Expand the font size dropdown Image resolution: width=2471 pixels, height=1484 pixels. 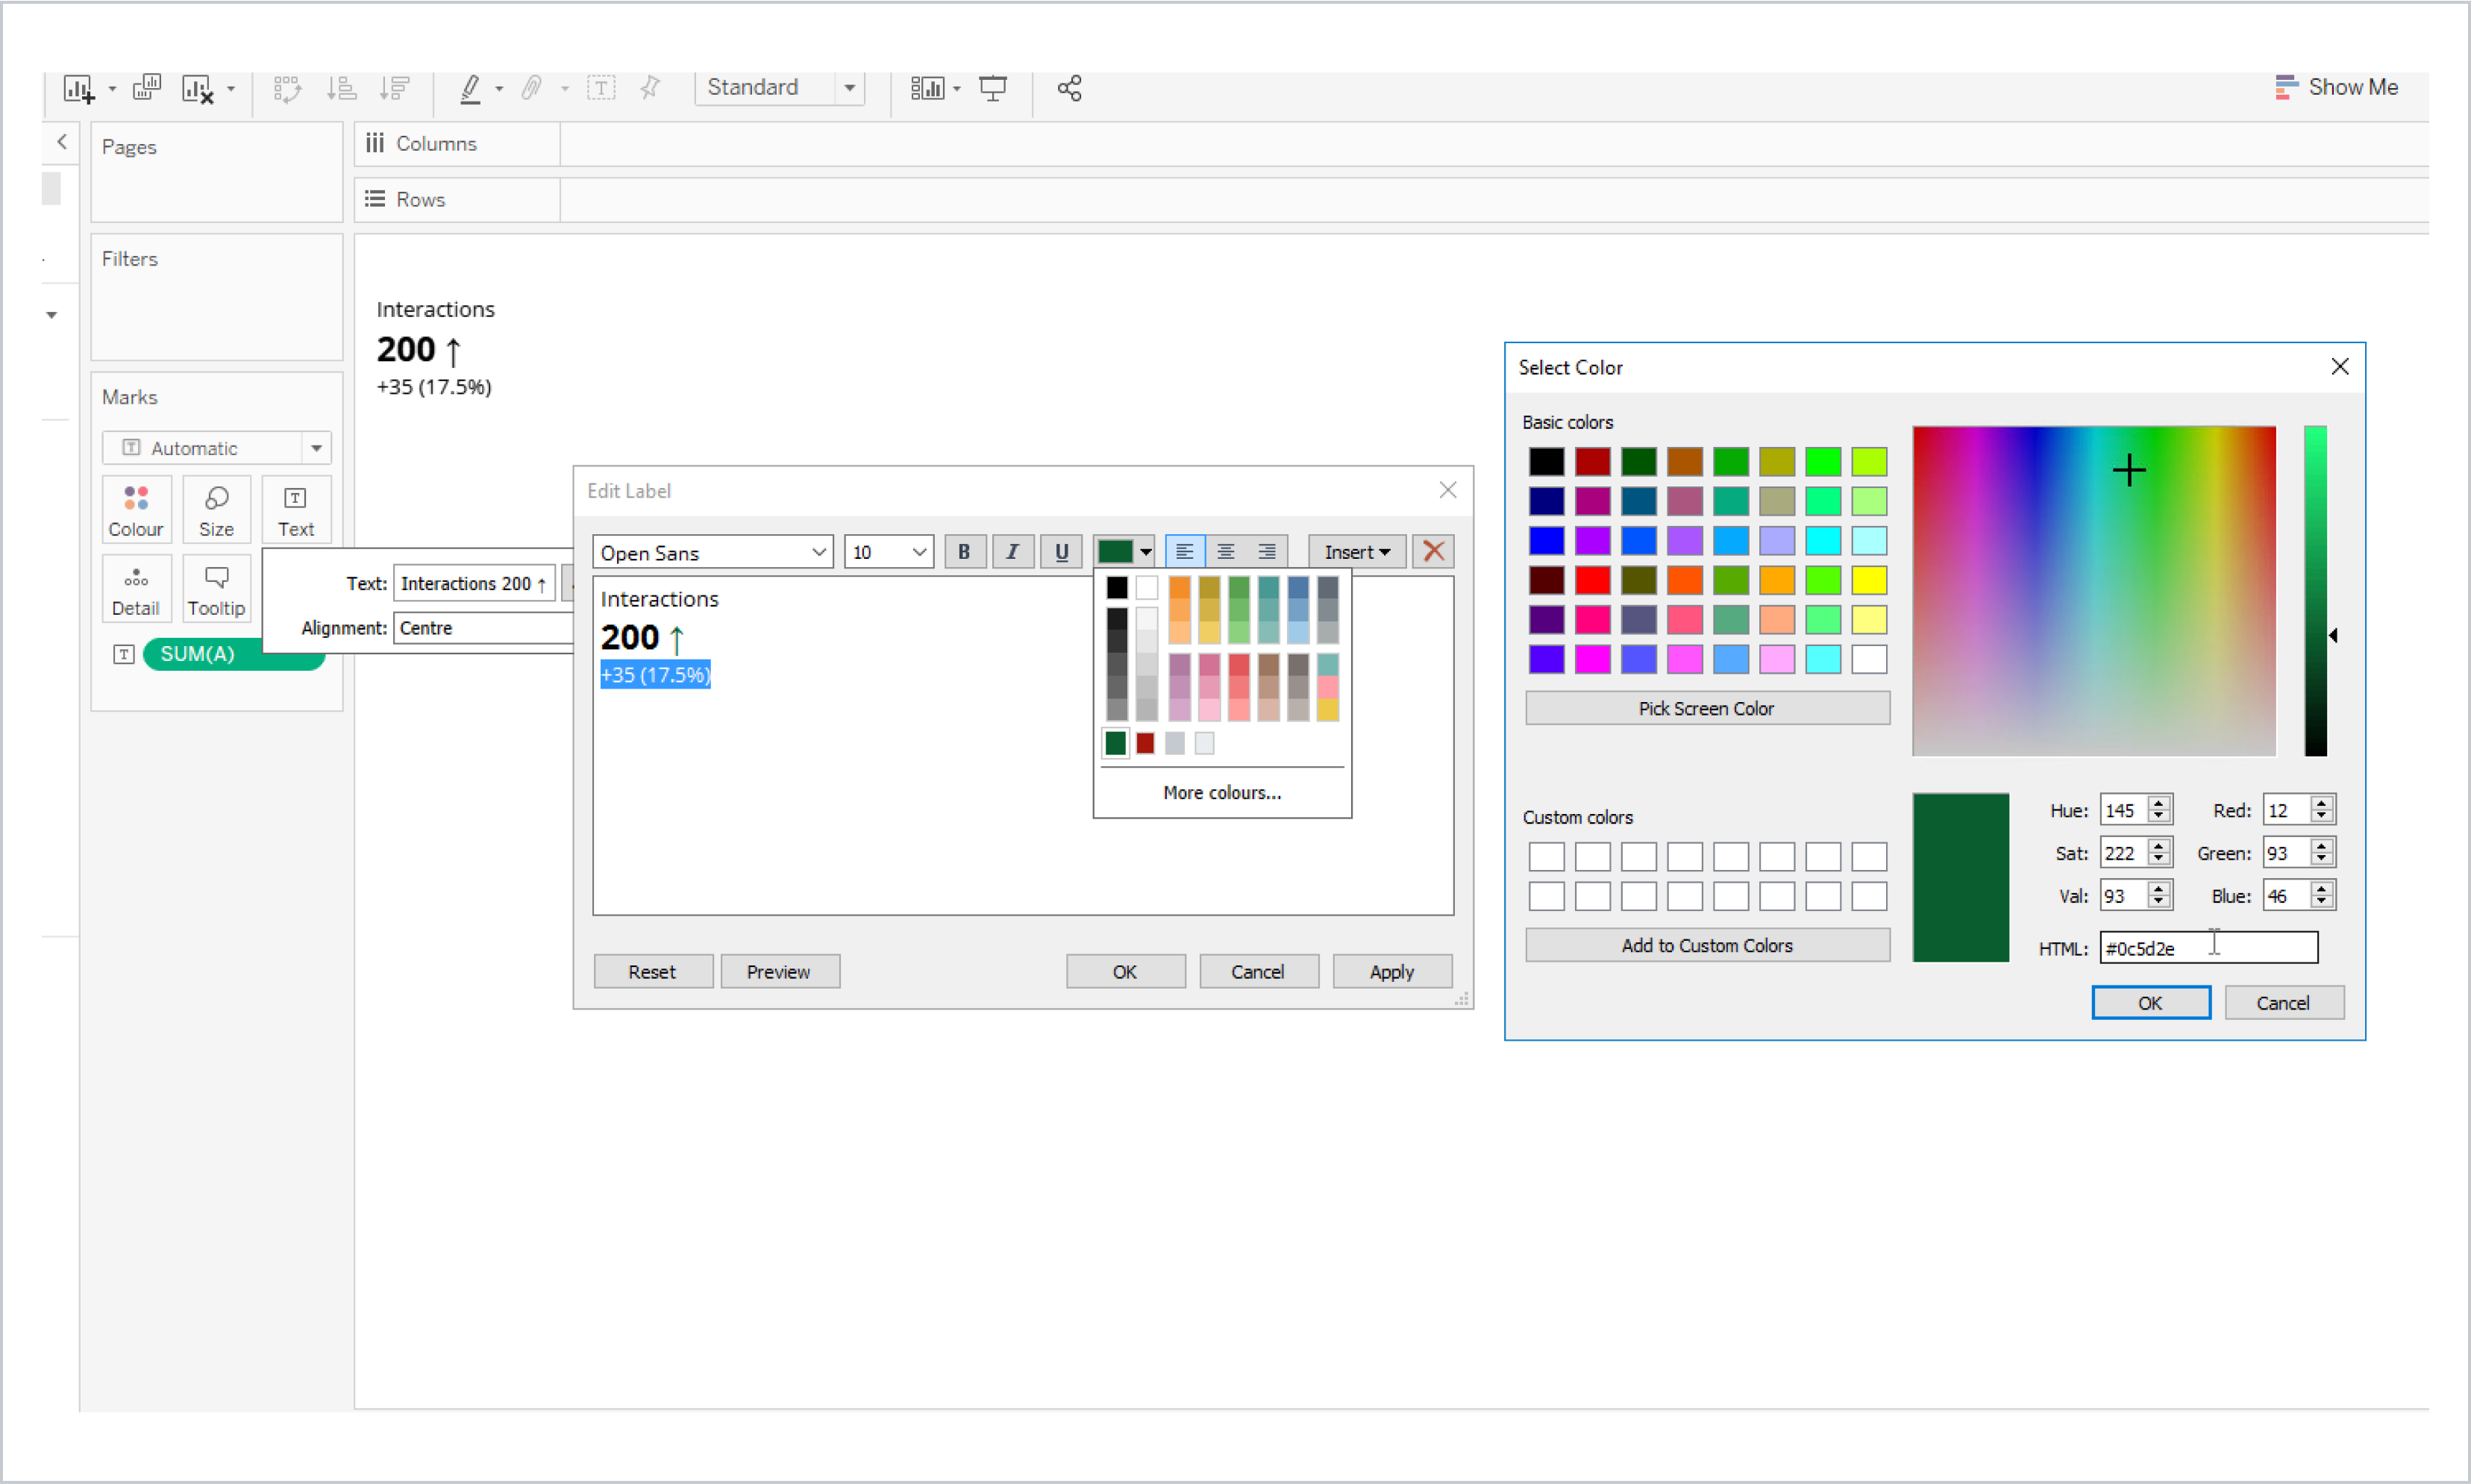(916, 551)
